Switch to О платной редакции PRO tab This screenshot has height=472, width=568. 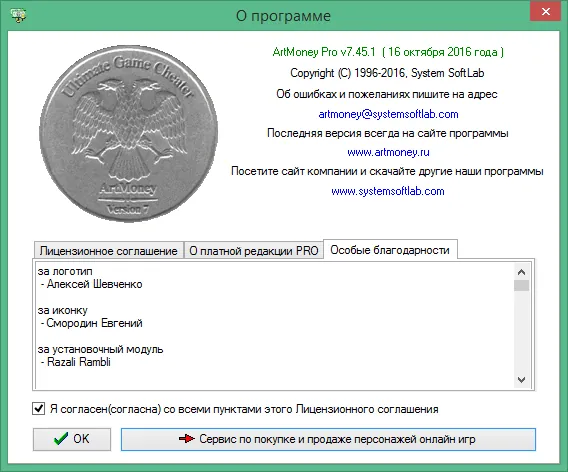pyautogui.click(x=254, y=251)
